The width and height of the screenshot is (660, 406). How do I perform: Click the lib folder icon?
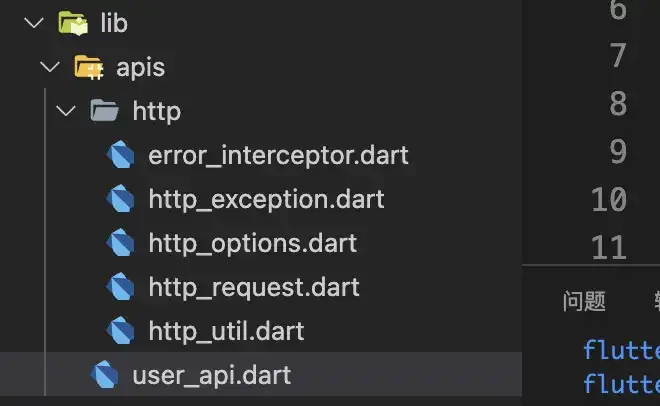[x=73, y=23]
